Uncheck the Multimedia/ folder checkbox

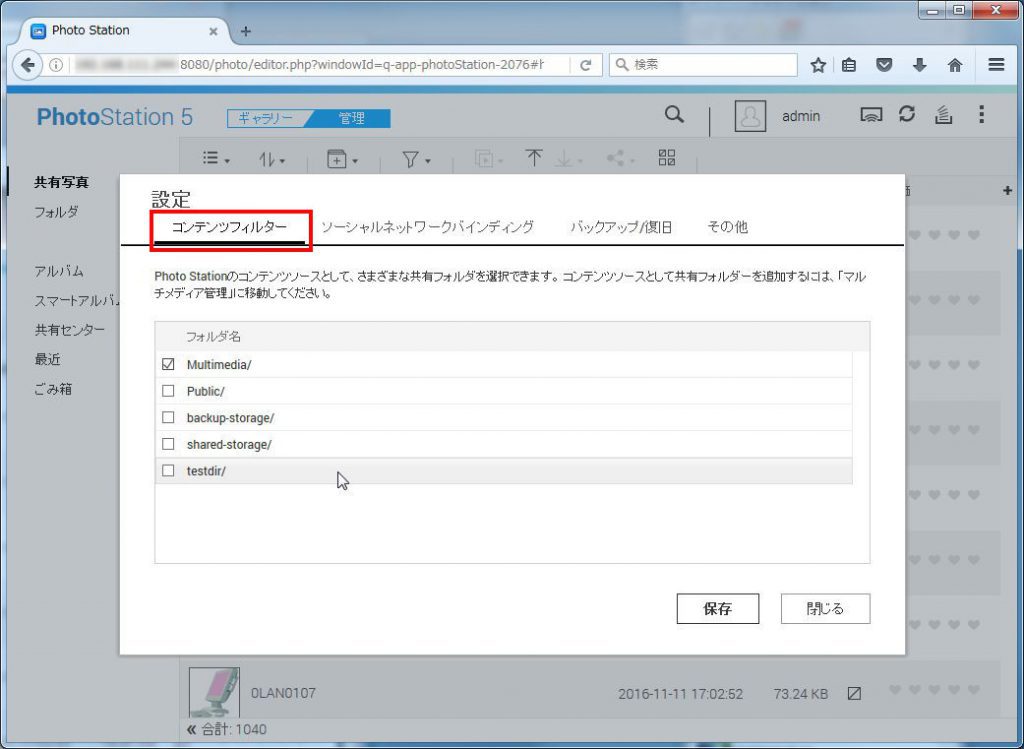point(168,364)
